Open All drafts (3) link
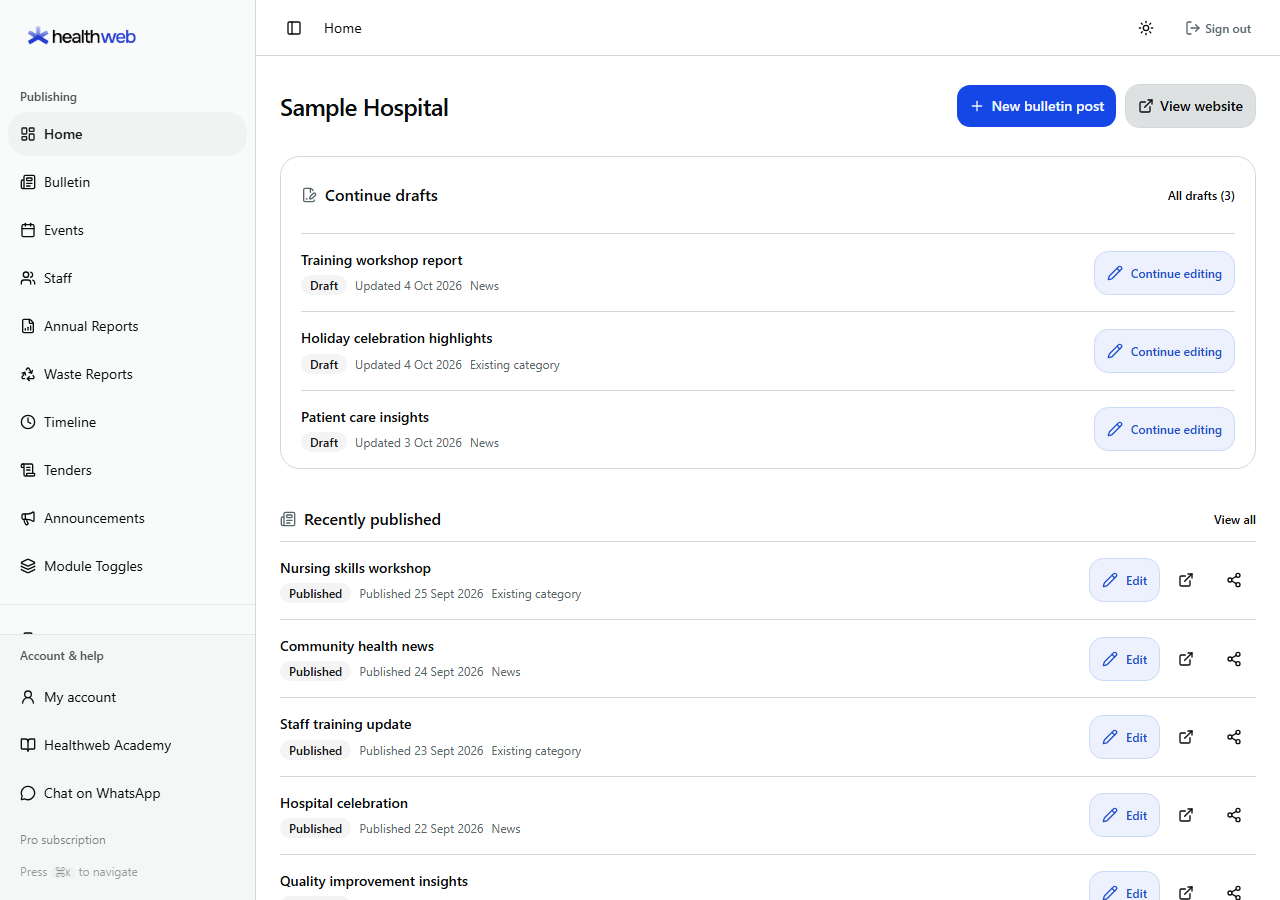Viewport: 1280px width, 900px height. (1201, 196)
